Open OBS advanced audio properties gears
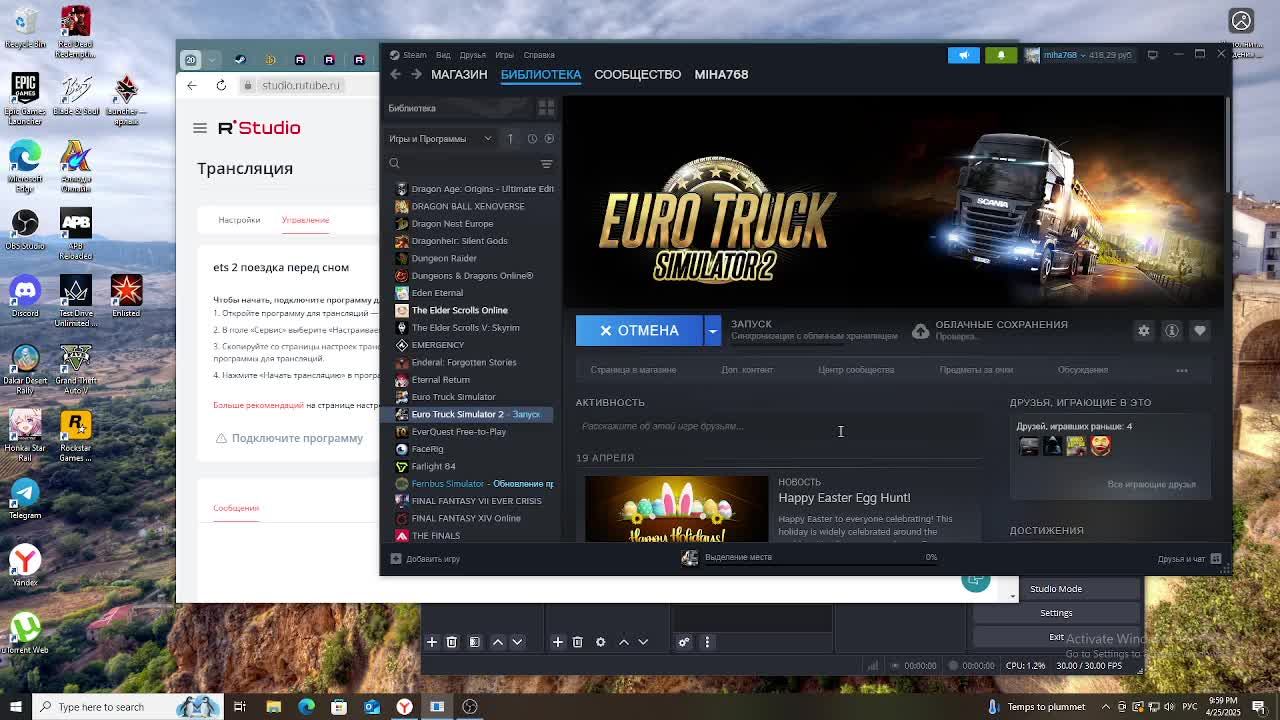 684,642
